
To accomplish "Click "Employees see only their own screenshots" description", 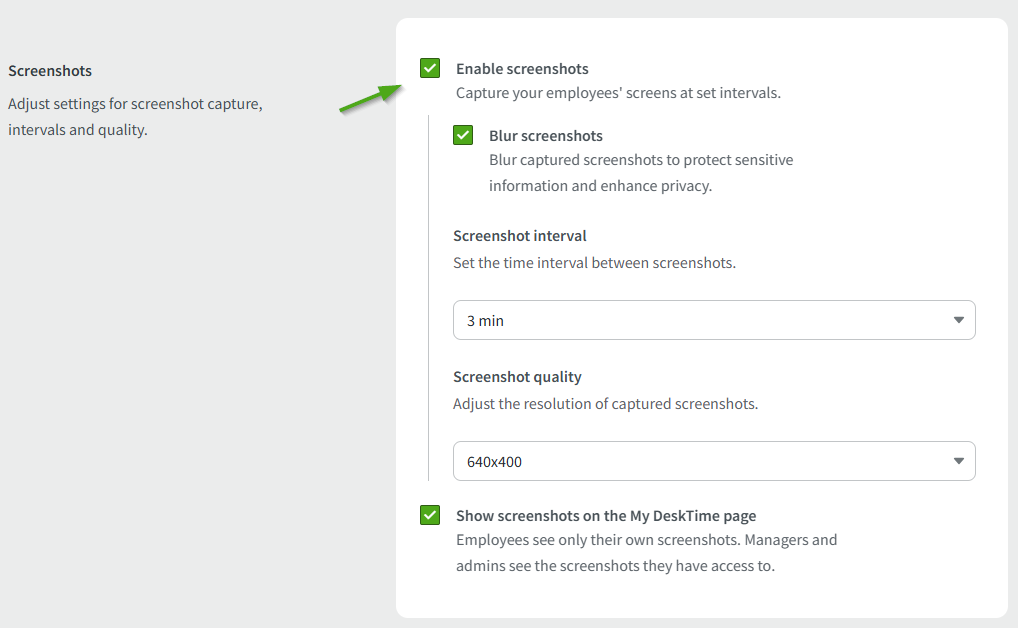I will coord(646,540).
